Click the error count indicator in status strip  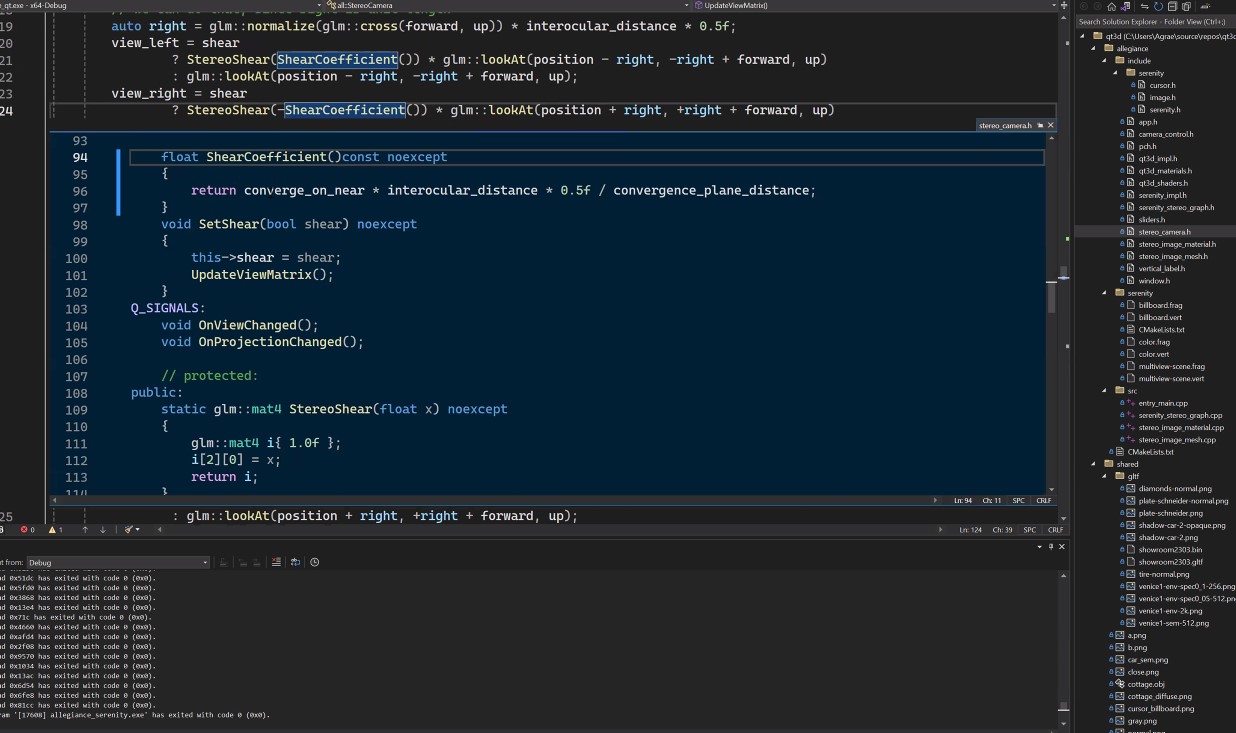point(27,530)
